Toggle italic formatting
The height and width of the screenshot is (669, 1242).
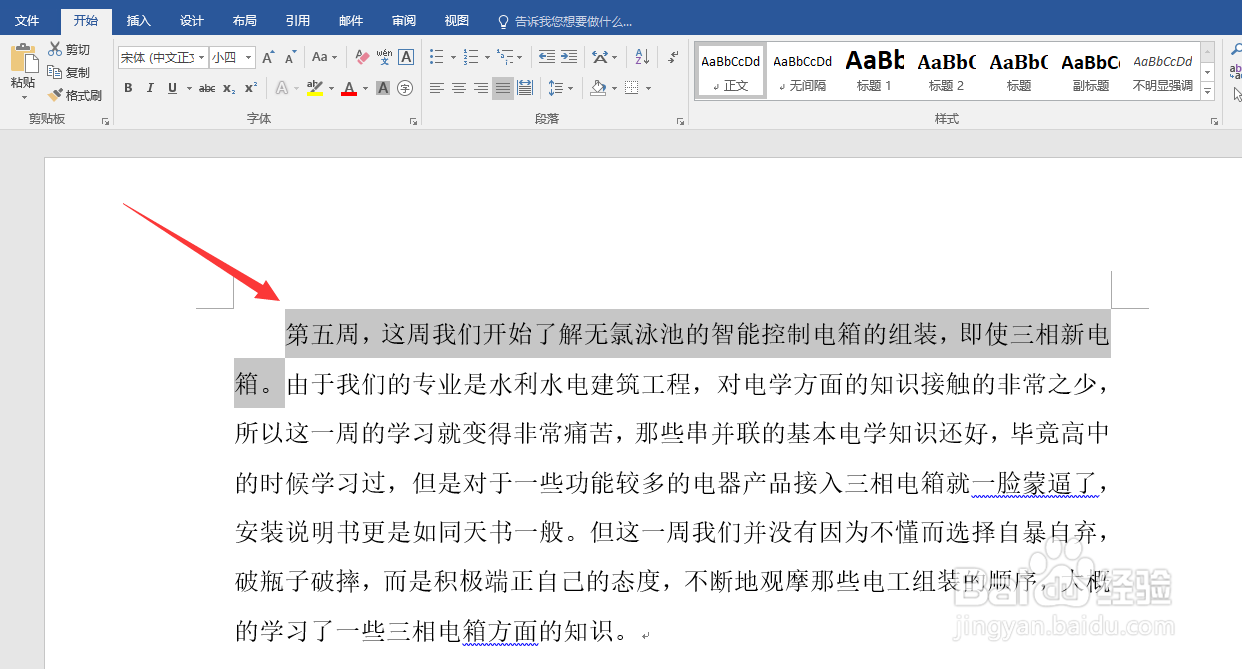pyautogui.click(x=150, y=88)
